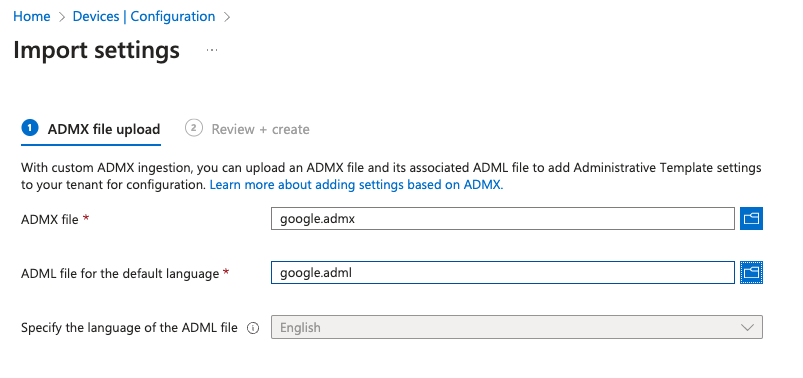803x378 pixels.
Task: Click the Import settings page title
Action: click(x=96, y=50)
